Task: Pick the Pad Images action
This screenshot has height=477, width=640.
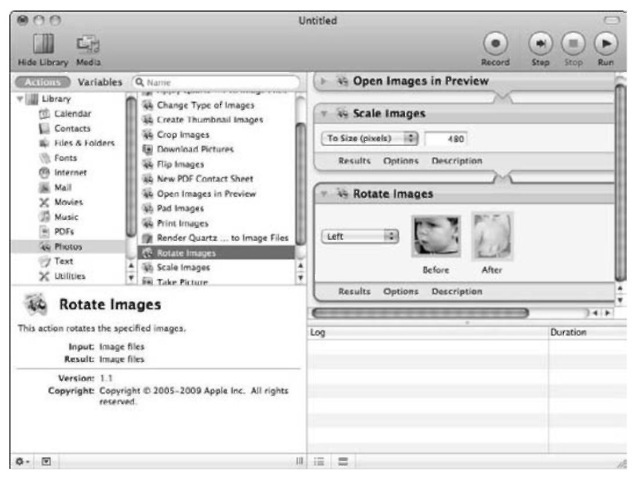Action: (173, 208)
